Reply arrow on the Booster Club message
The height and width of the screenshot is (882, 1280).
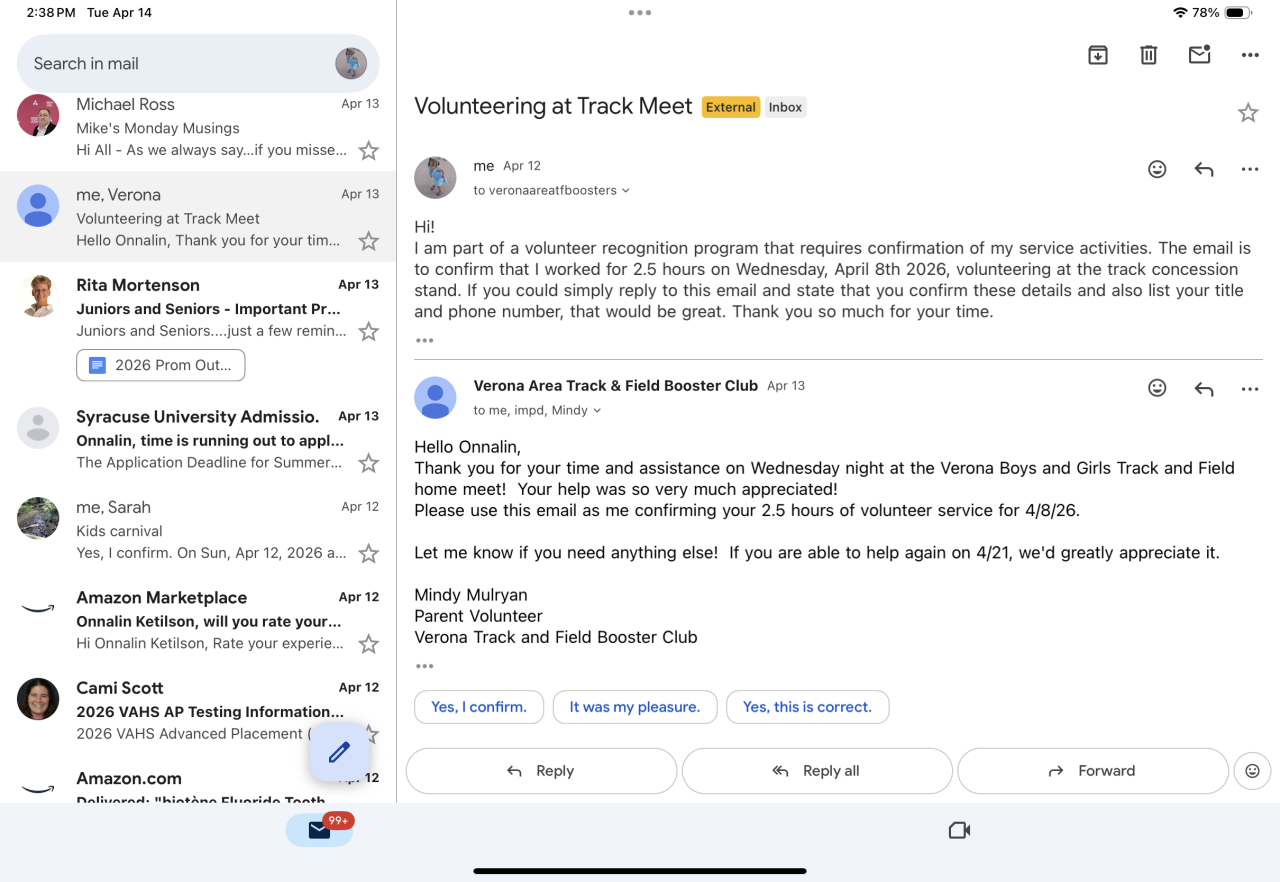click(x=1204, y=388)
